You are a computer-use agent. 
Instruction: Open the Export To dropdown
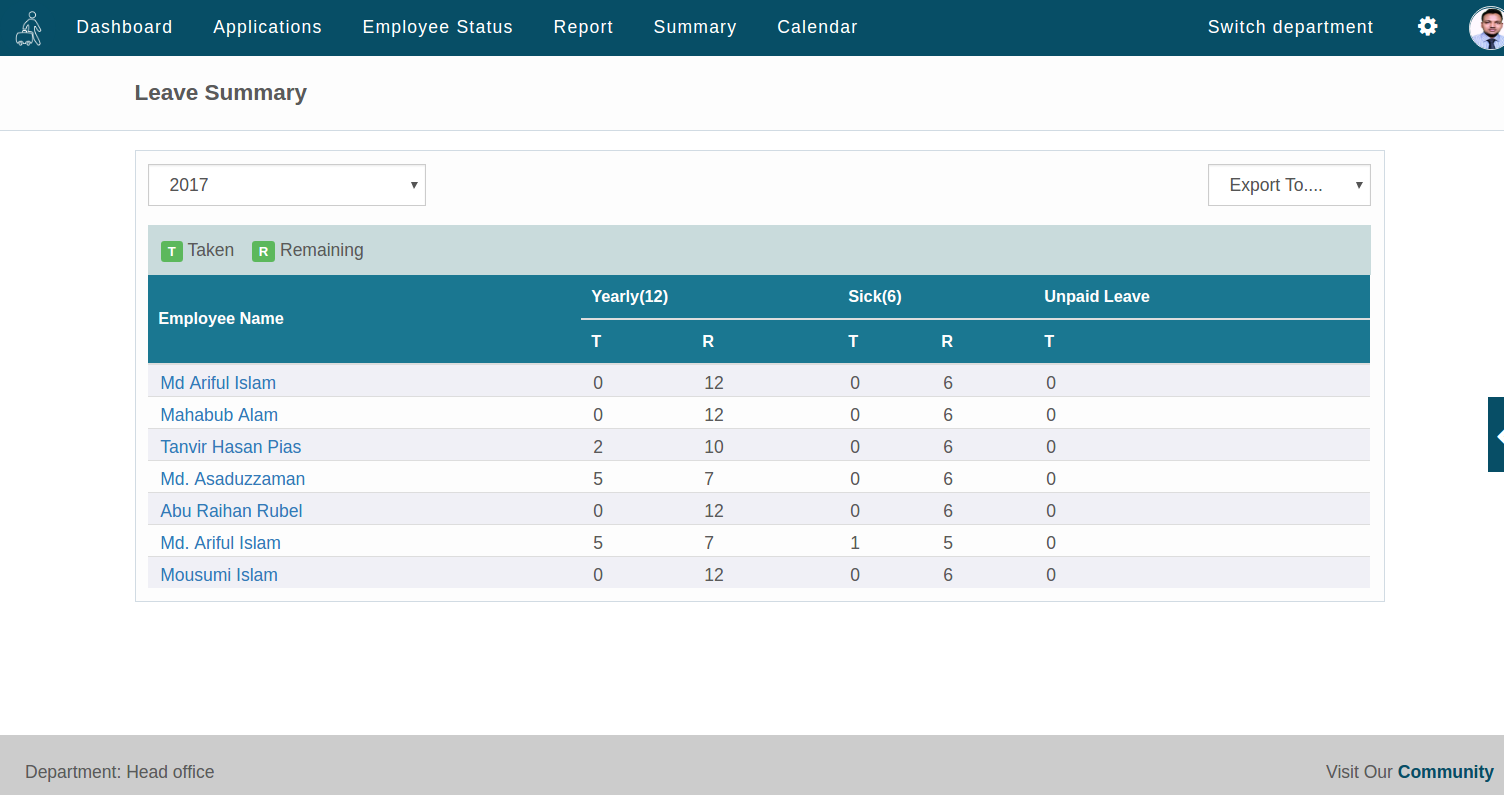1288,185
